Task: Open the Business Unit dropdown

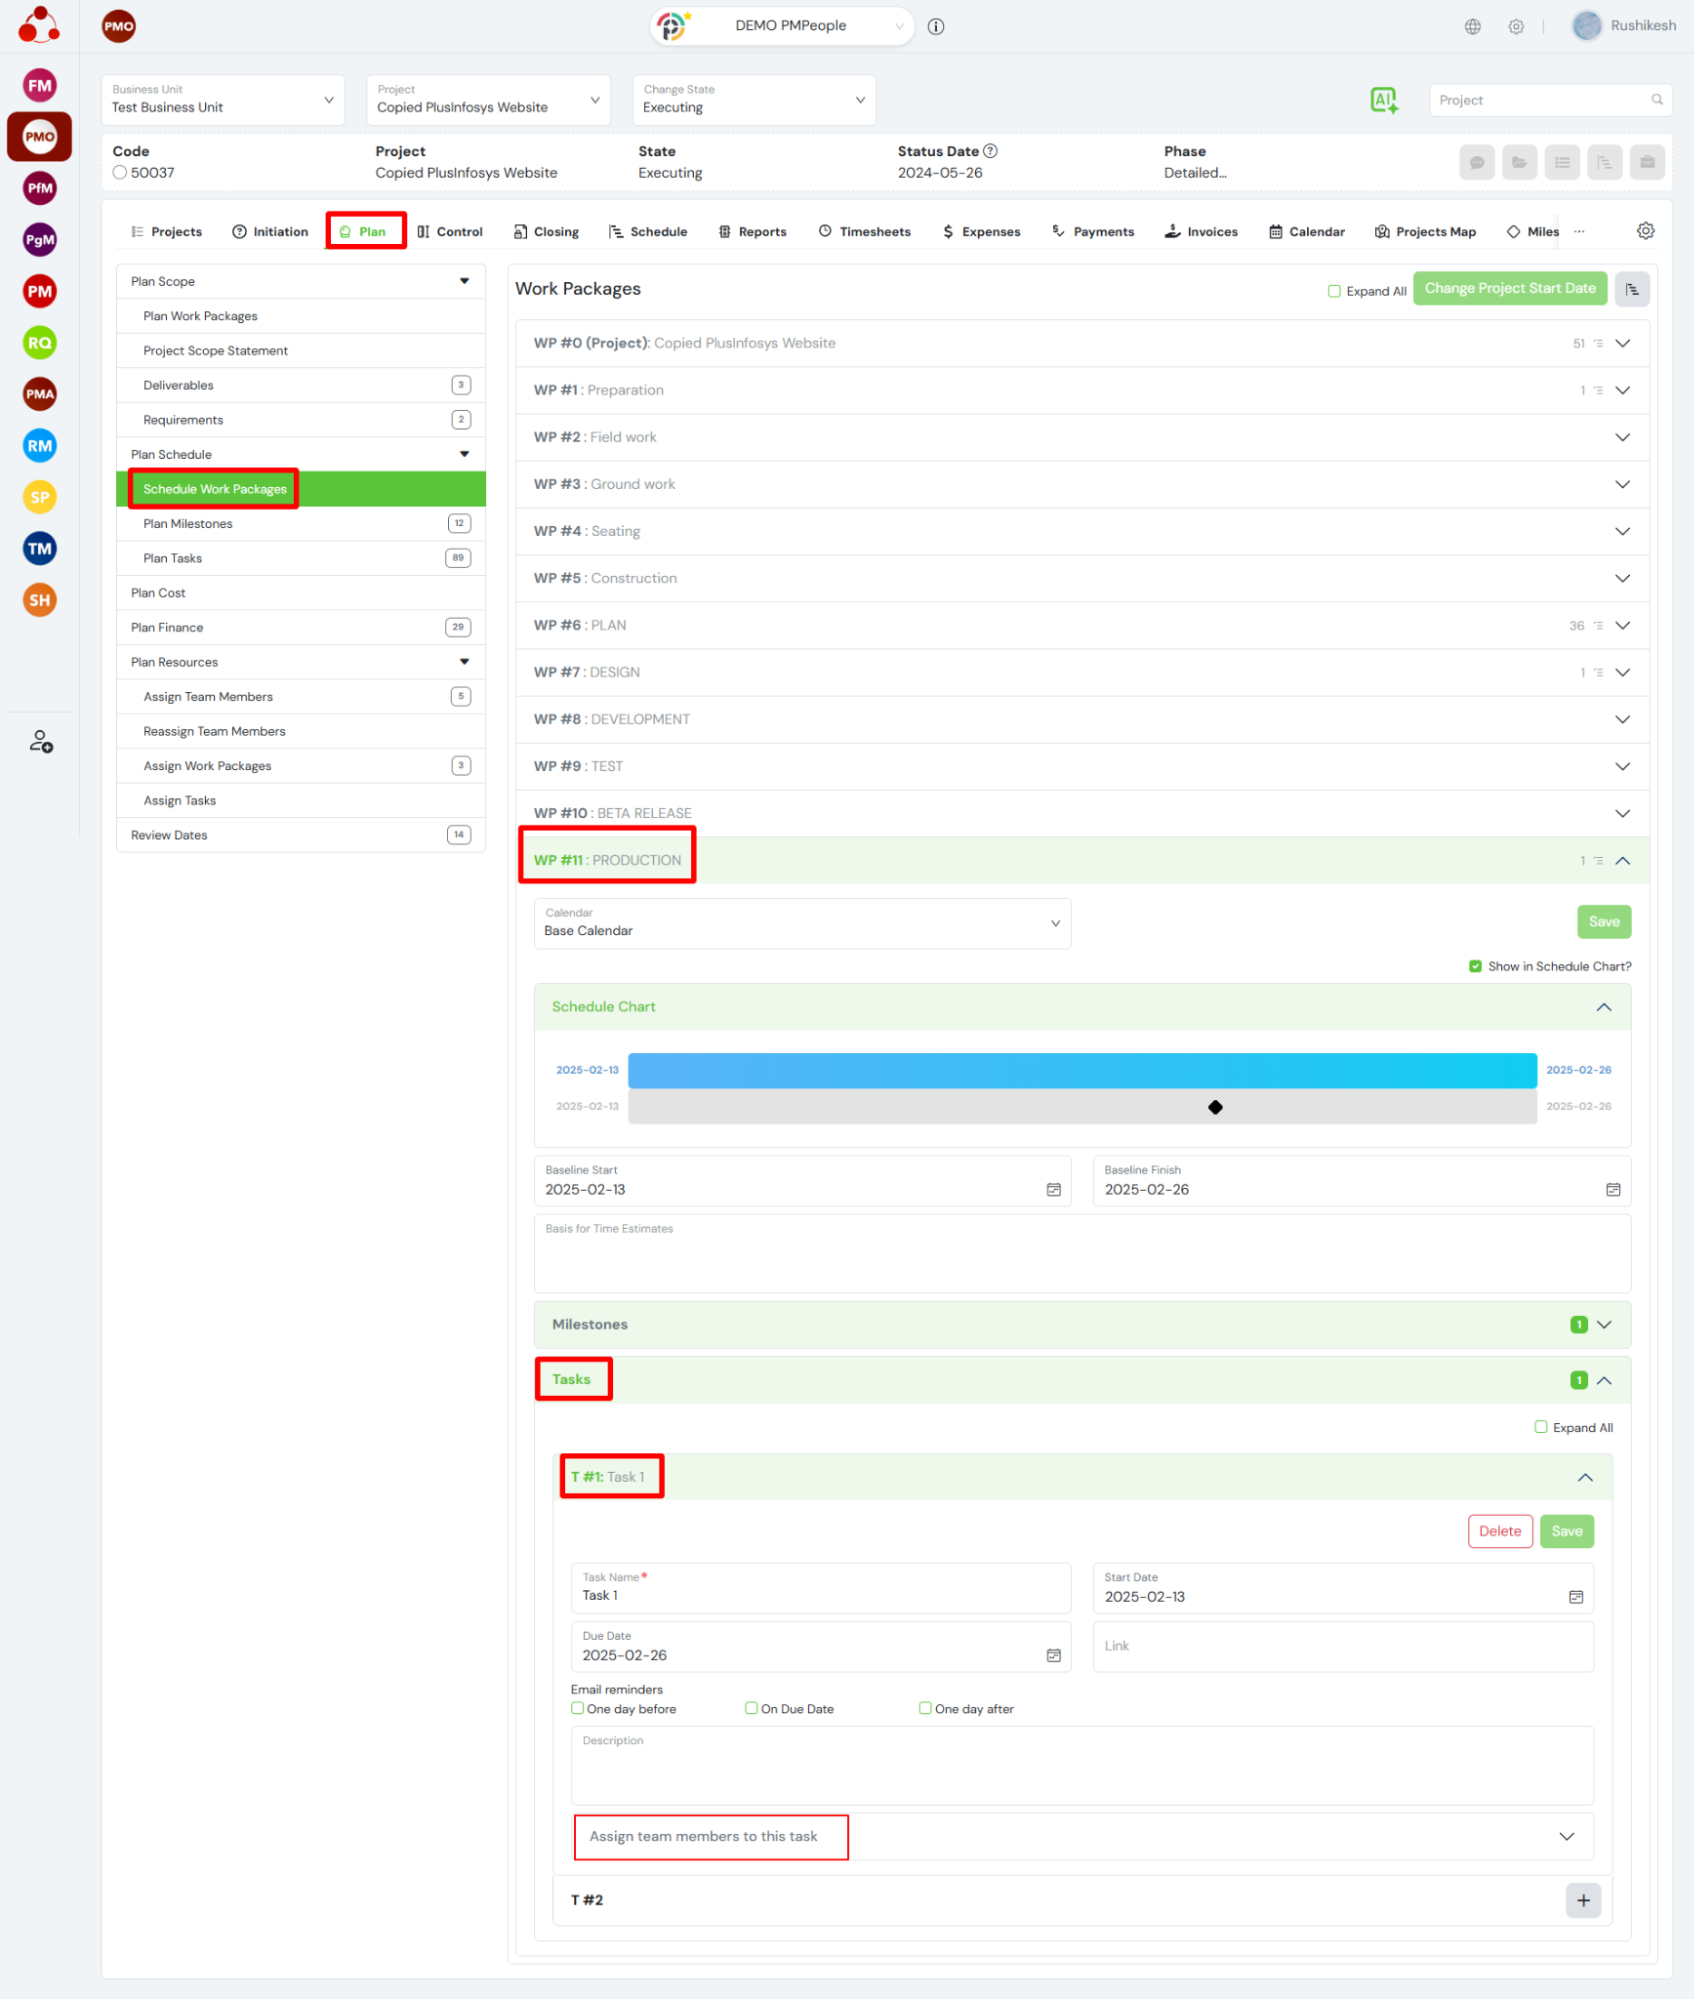Action: (223, 100)
